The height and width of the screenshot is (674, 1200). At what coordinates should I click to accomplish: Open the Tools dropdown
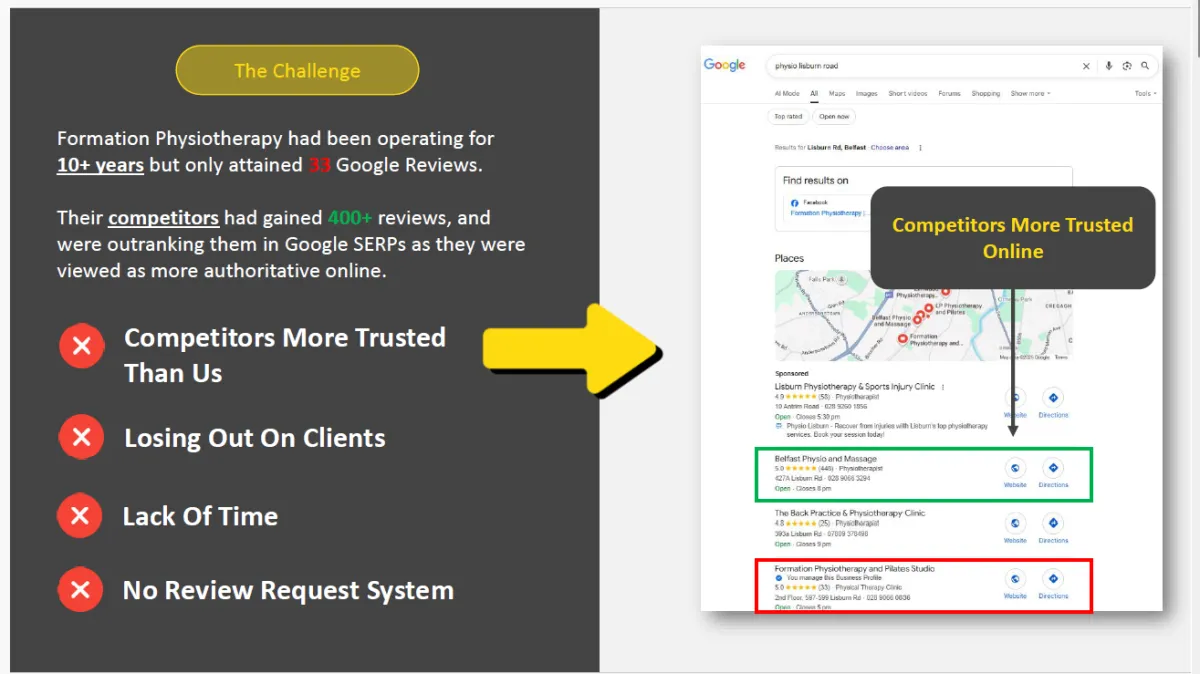(1145, 94)
